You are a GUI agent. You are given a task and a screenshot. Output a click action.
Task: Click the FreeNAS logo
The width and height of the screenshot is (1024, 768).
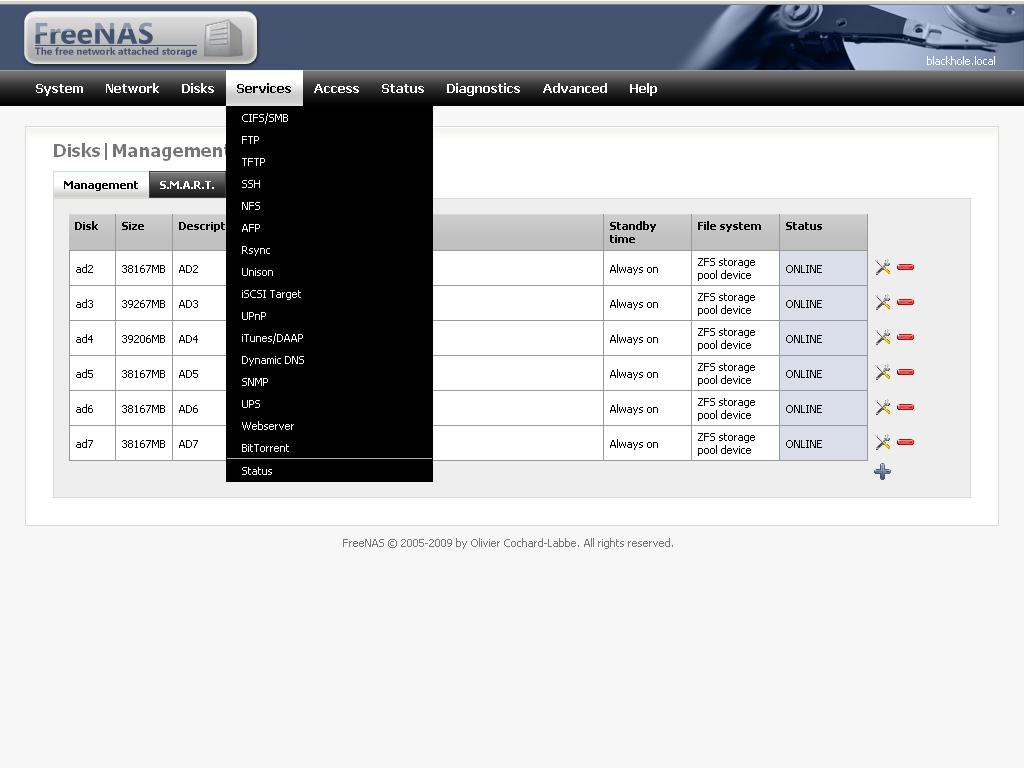(140, 38)
